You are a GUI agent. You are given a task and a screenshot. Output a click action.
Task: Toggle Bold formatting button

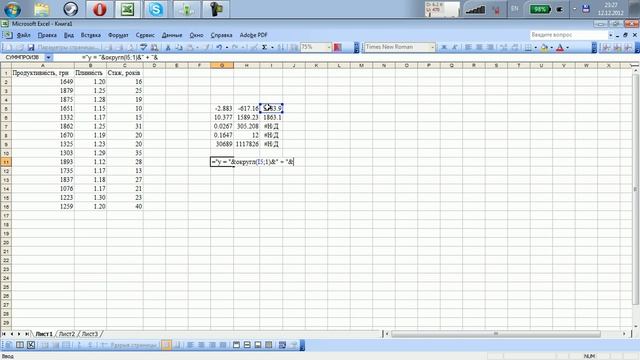[444, 48]
